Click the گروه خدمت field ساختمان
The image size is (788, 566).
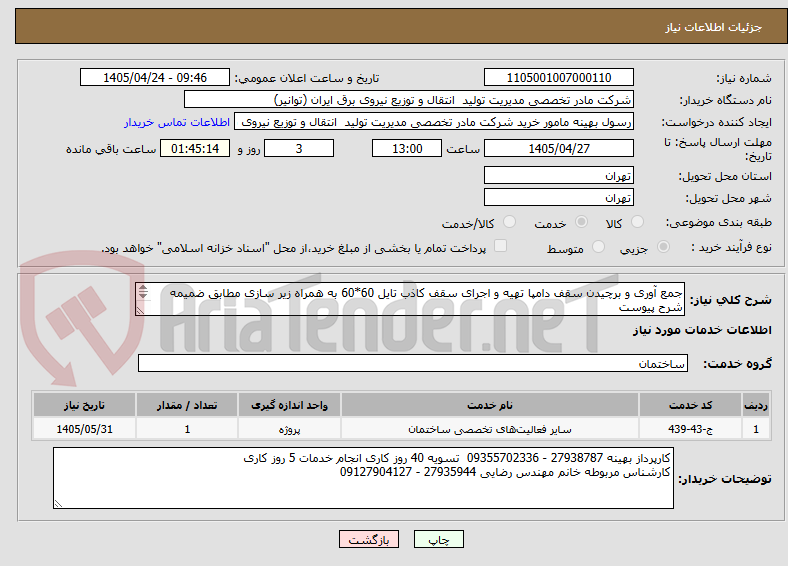[x=413, y=363]
